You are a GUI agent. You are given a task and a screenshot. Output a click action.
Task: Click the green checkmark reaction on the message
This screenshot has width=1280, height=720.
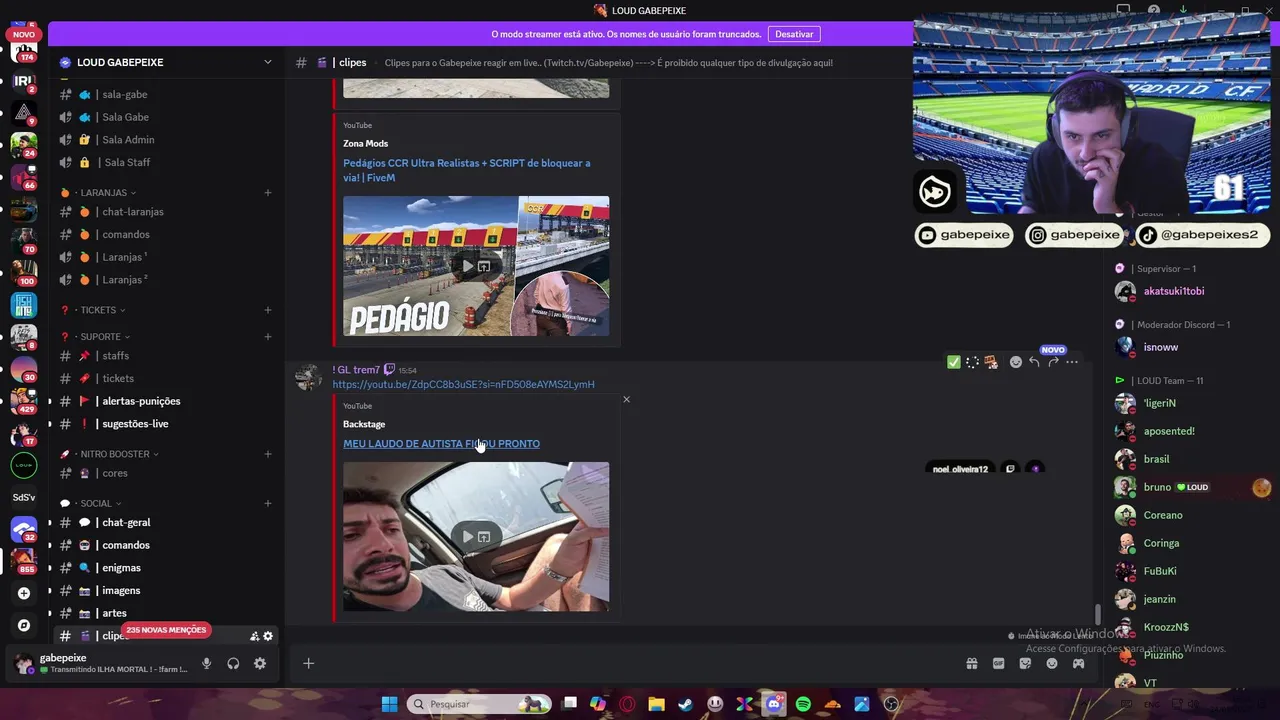click(x=954, y=362)
